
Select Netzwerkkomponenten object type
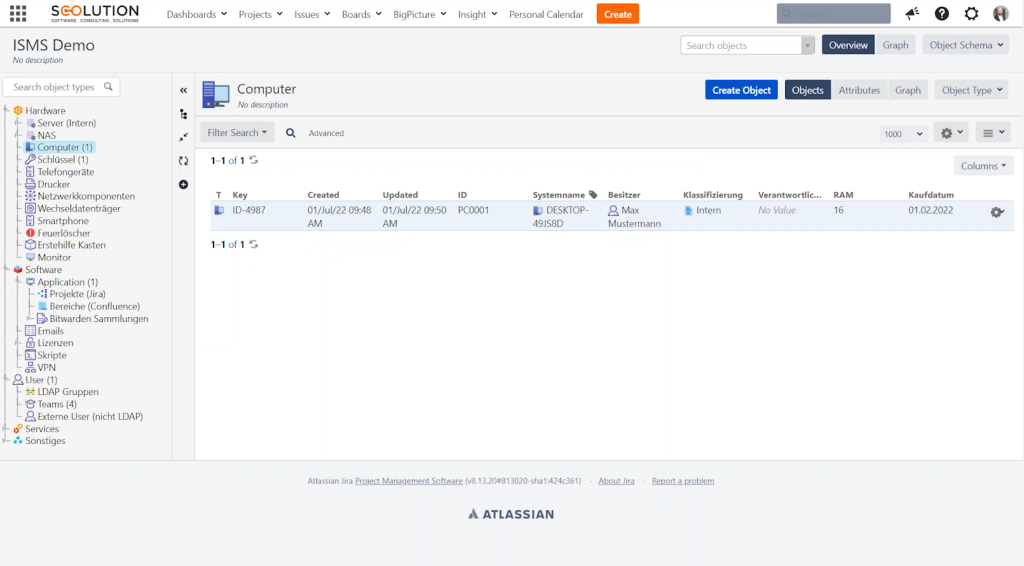[86, 196]
